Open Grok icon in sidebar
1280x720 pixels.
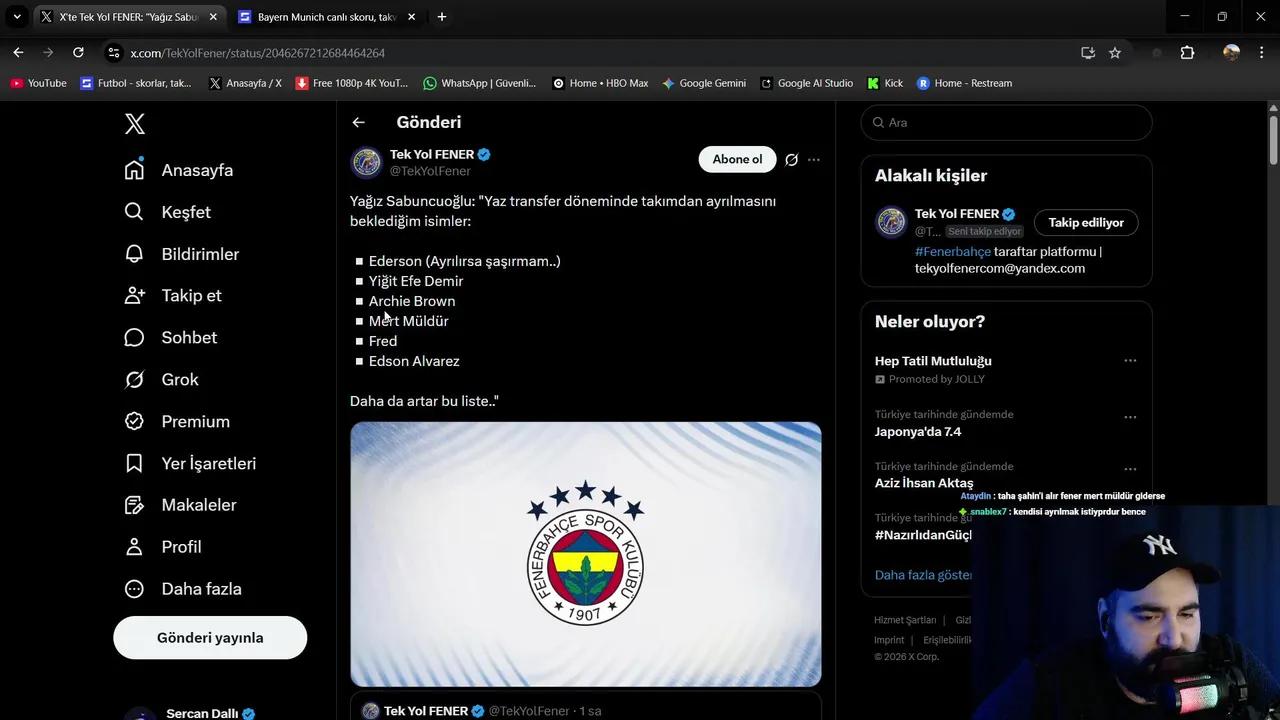(134, 380)
